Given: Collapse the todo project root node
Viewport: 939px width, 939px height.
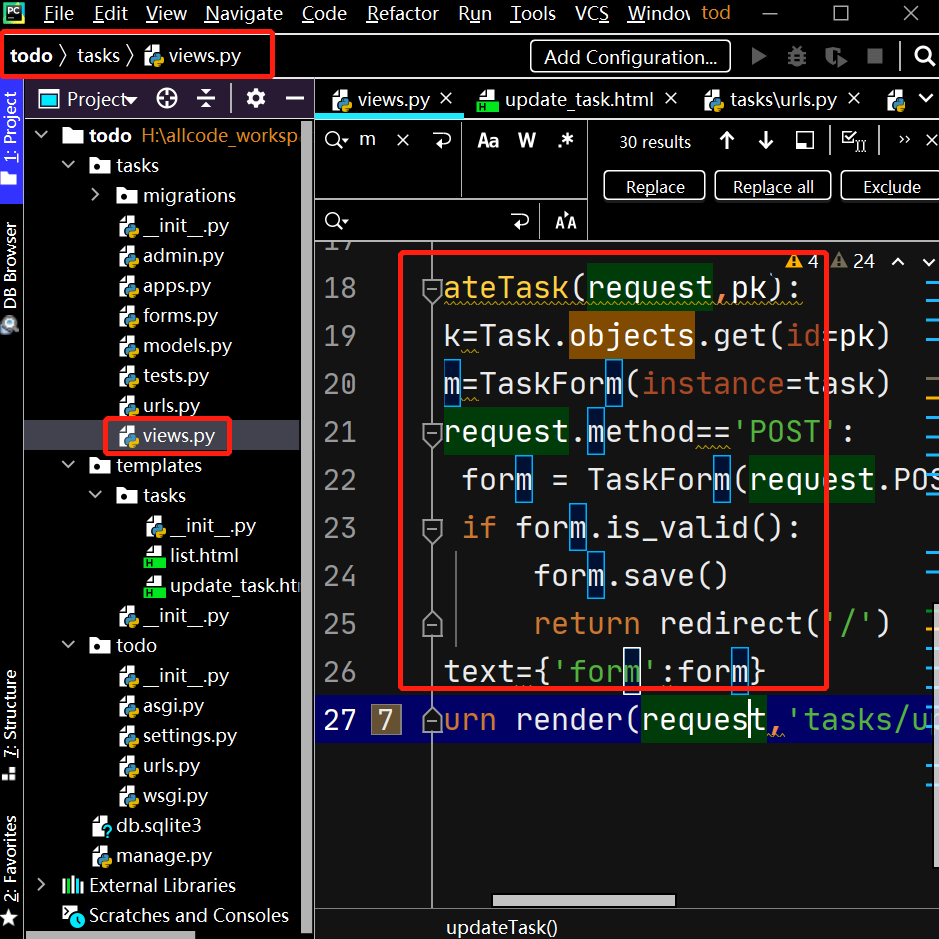Looking at the screenshot, I should click(42, 135).
